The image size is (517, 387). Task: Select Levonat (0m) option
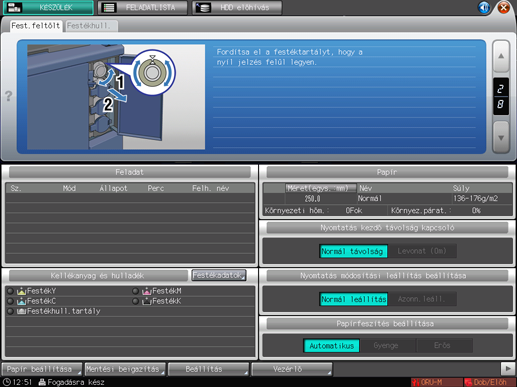[x=422, y=251]
